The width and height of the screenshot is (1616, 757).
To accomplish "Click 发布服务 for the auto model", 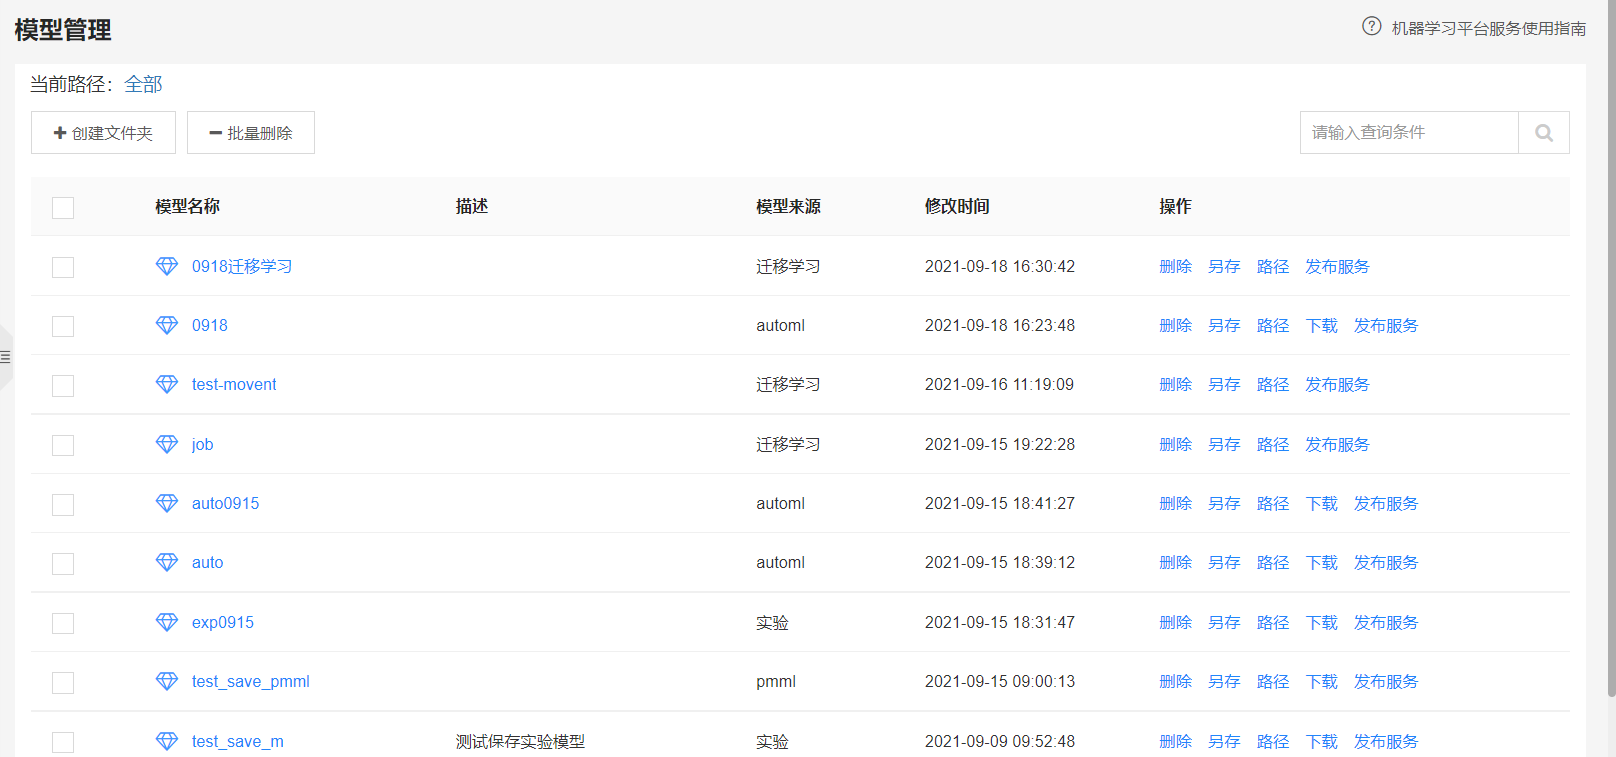I will pyautogui.click(x=1386, y=562).
